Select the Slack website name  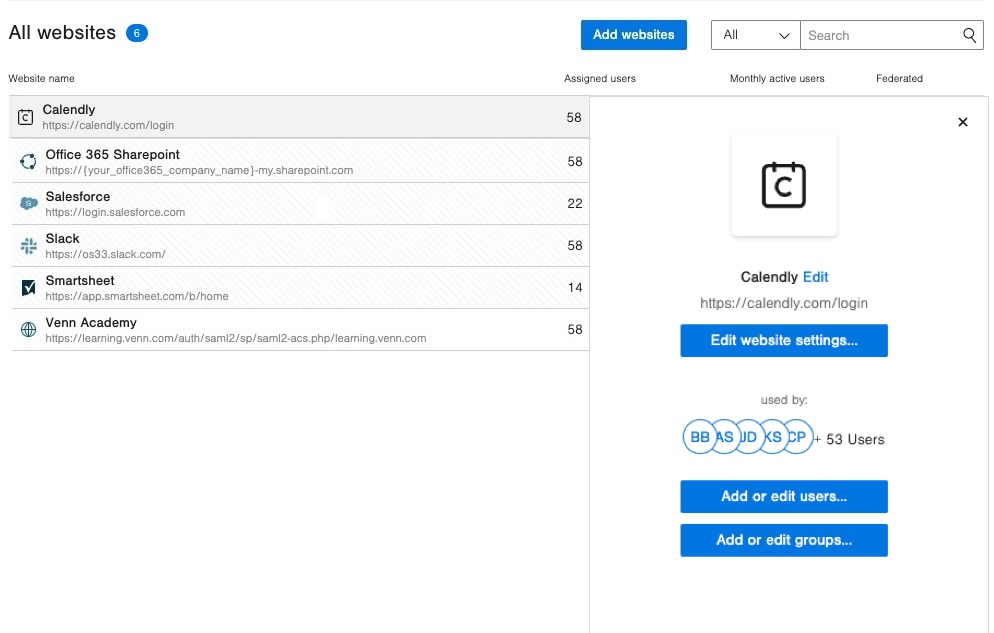[62, 238]
